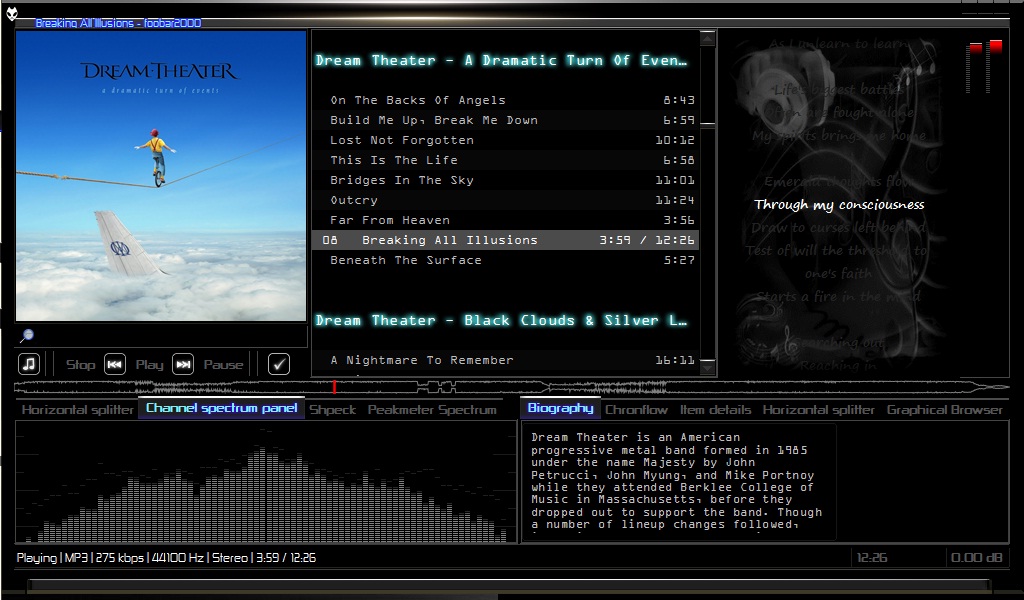This screenshot has width=1024, height=600.
Task: Click the music note button
Action: pos(29,364)
